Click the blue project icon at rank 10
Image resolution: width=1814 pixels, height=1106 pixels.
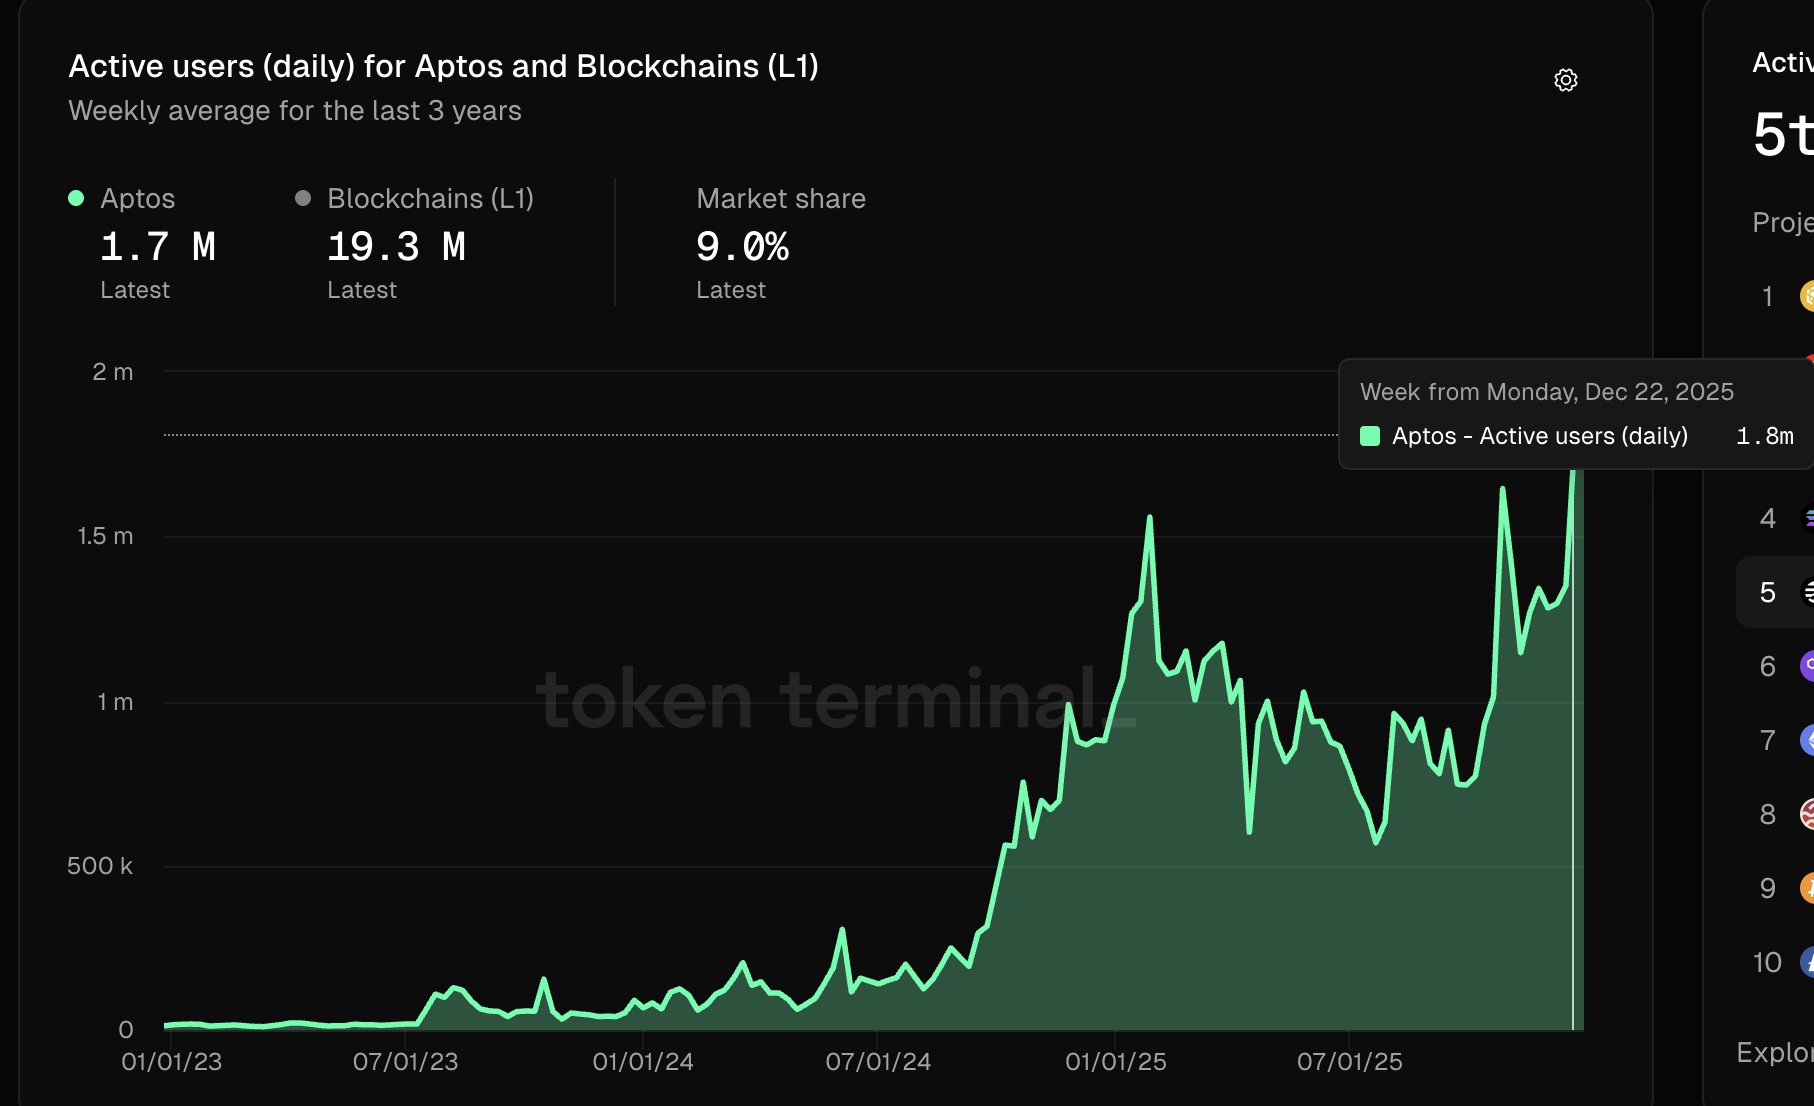coord(1807,962)
